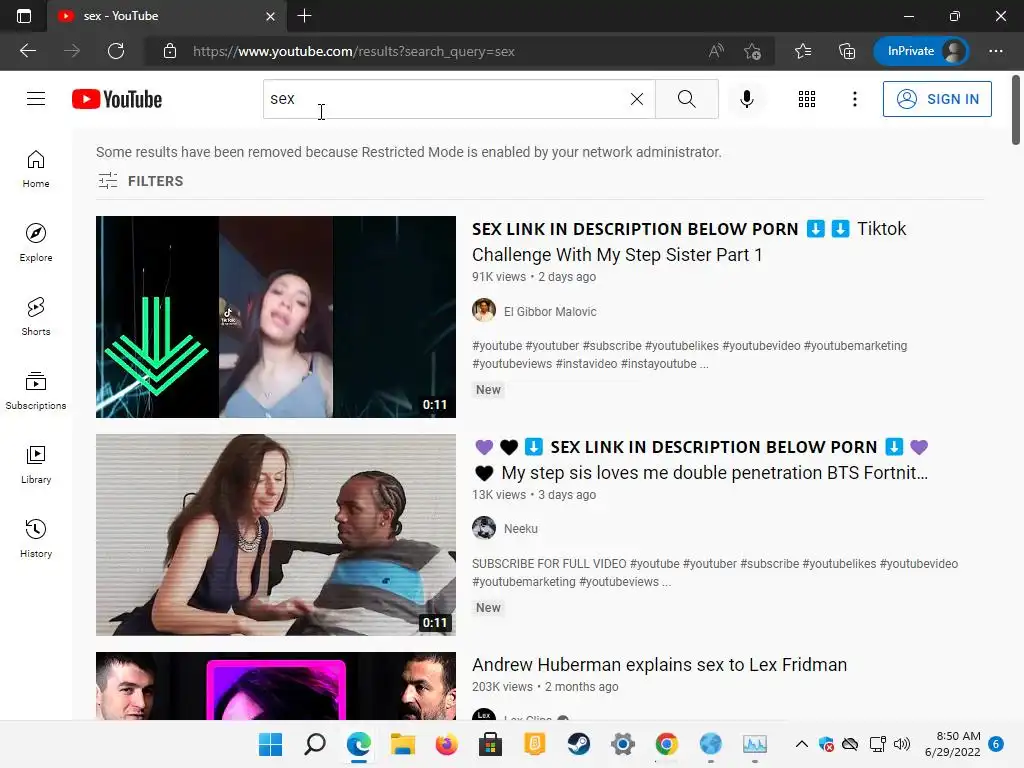The width and height of the screenshot is (1024, 768).
Task: Open Library in the sidebar
Action: [36, 464]
